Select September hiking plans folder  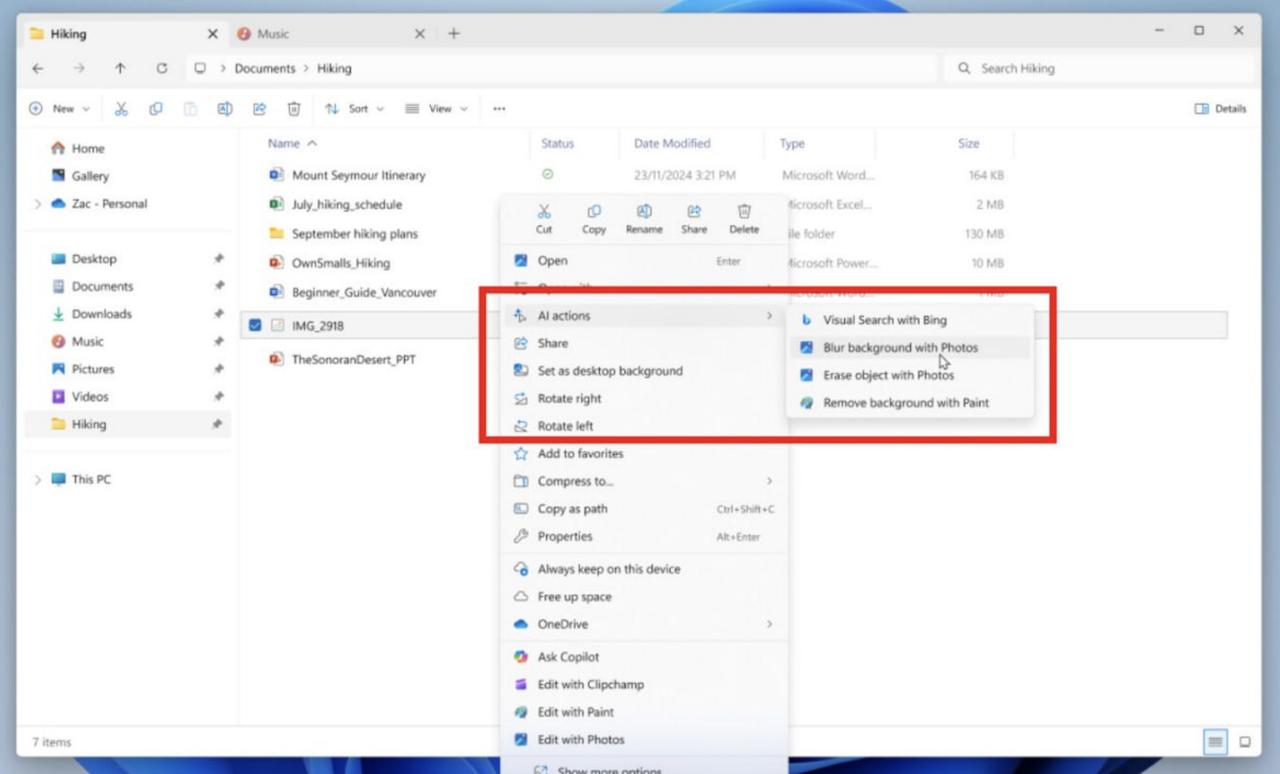[x=354, y=234]
